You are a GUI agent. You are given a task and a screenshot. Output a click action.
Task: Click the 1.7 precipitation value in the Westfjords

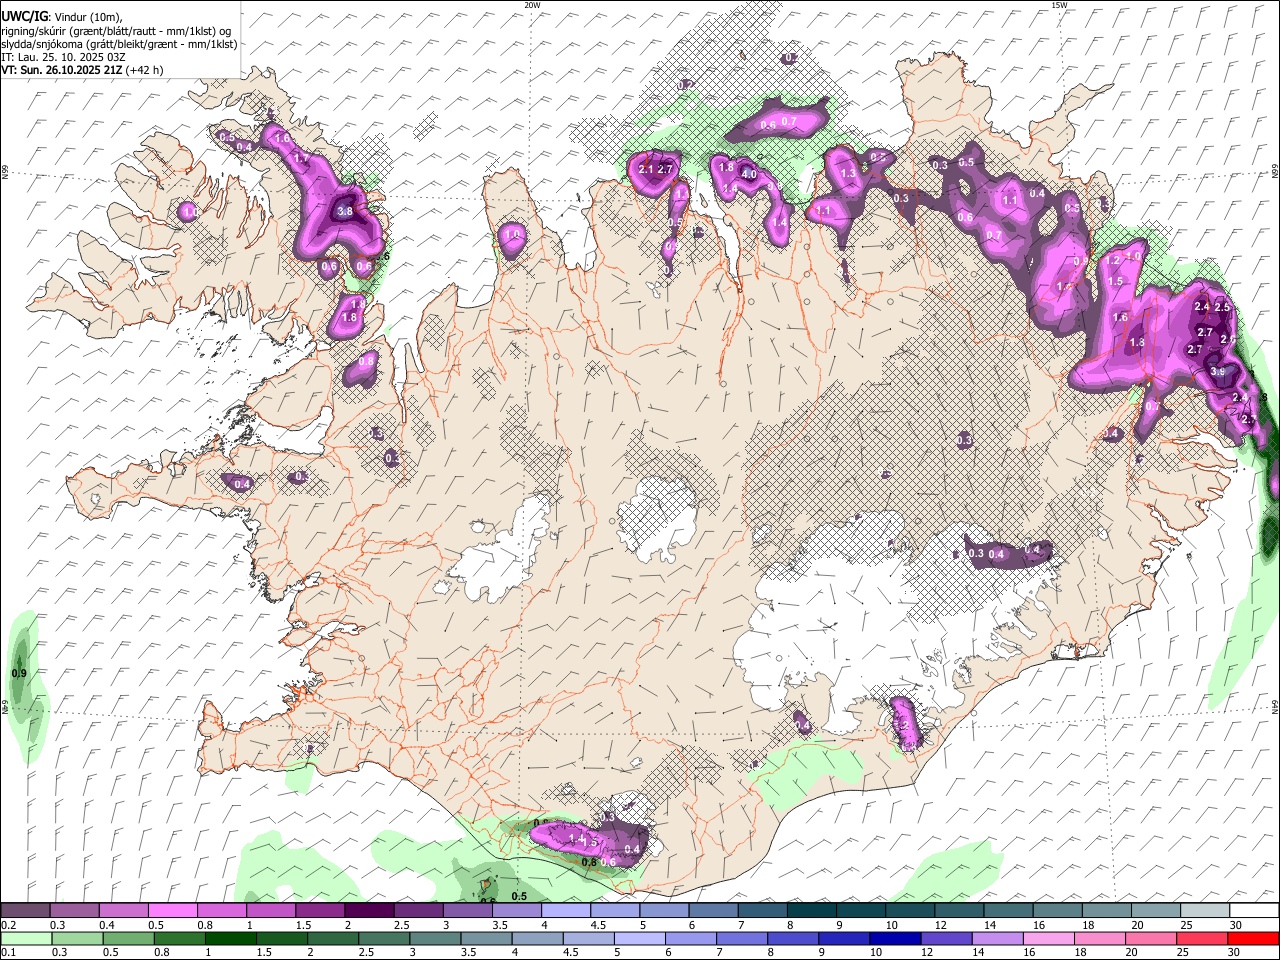[x=301, y=159]
